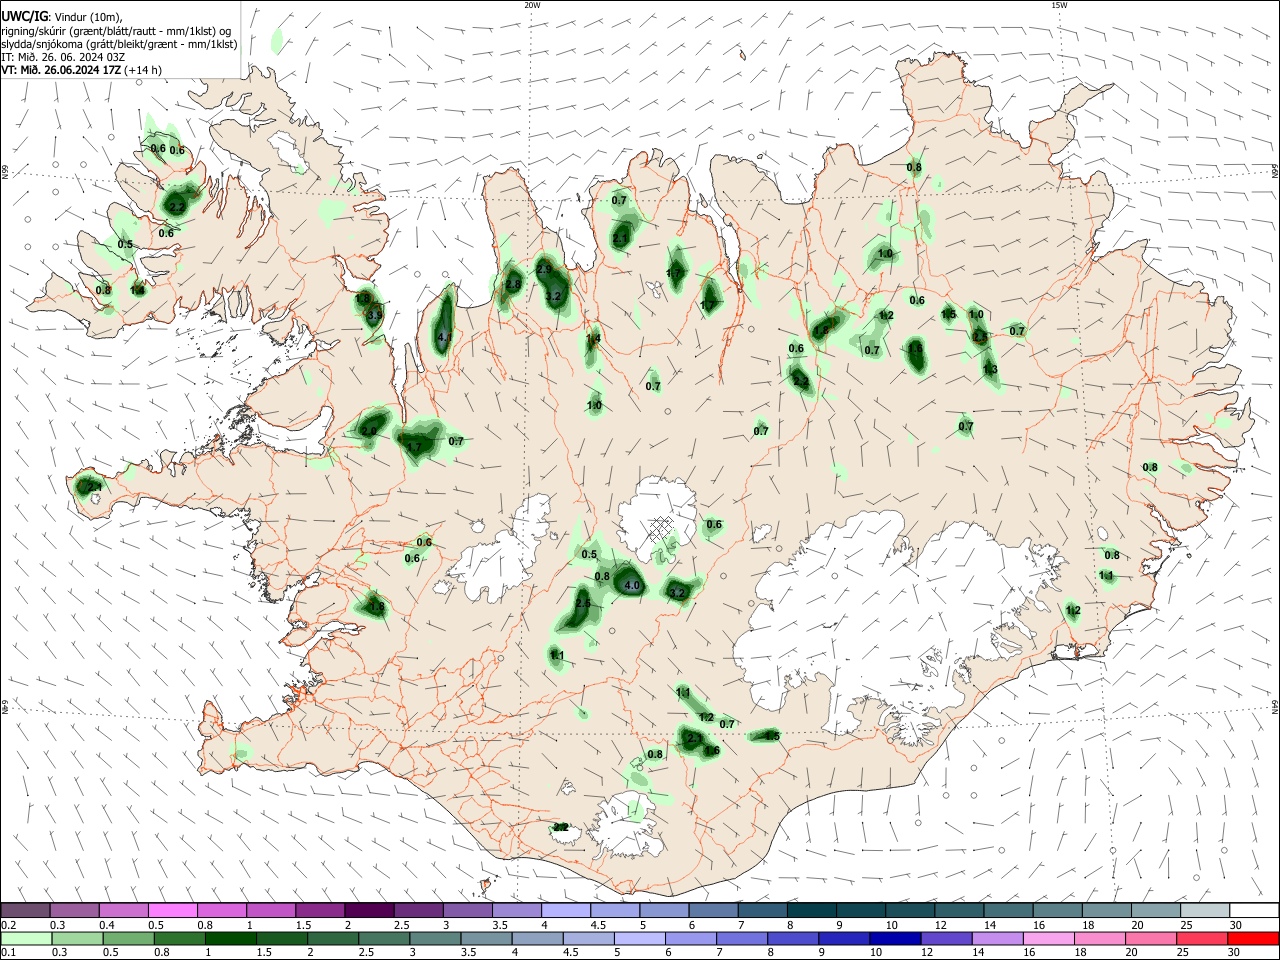Select the lavender 4 swatch in top legend row
The width and height of the screenshot is (1280, 960).
click(564, 910)
